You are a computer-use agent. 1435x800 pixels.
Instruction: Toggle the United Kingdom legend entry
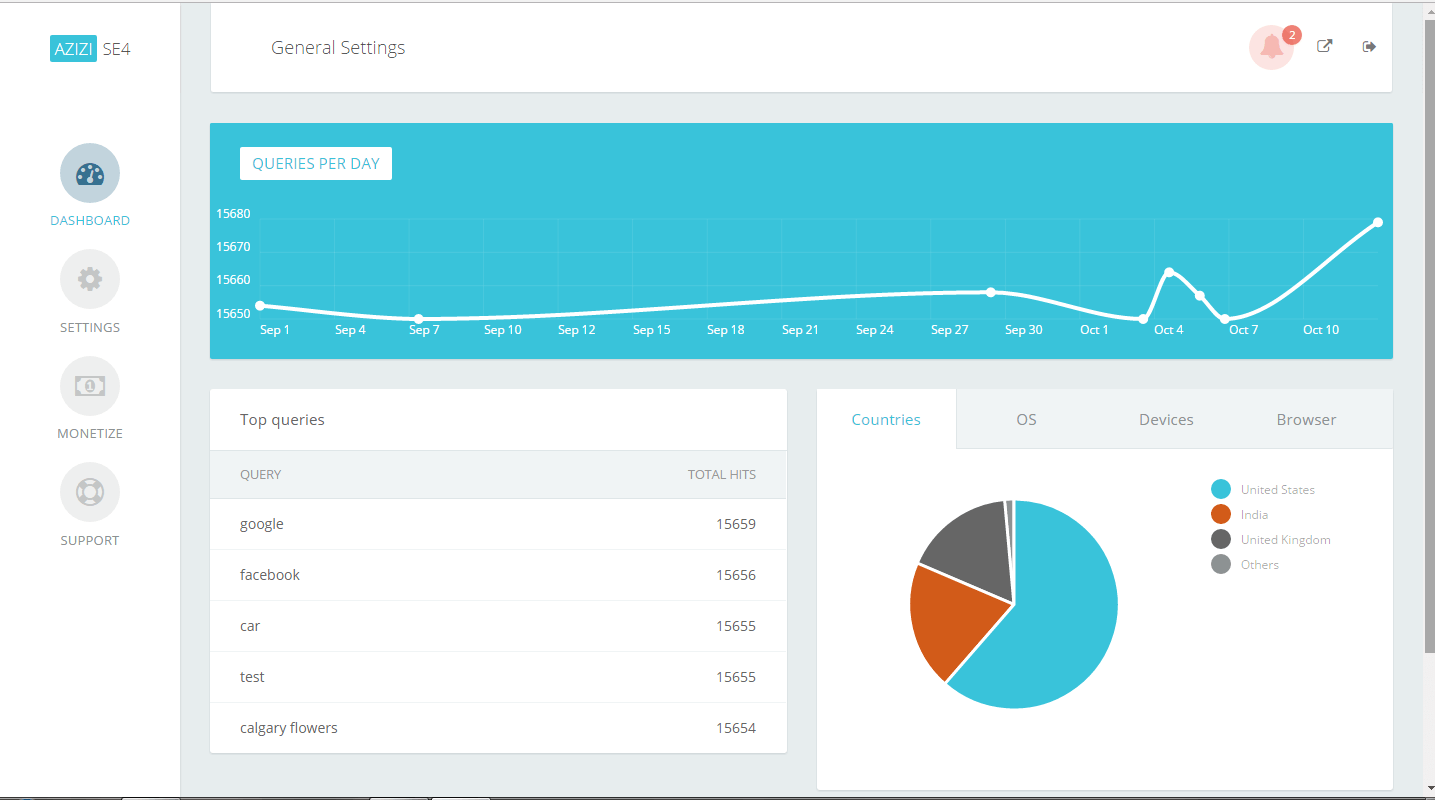point(1285,539)
